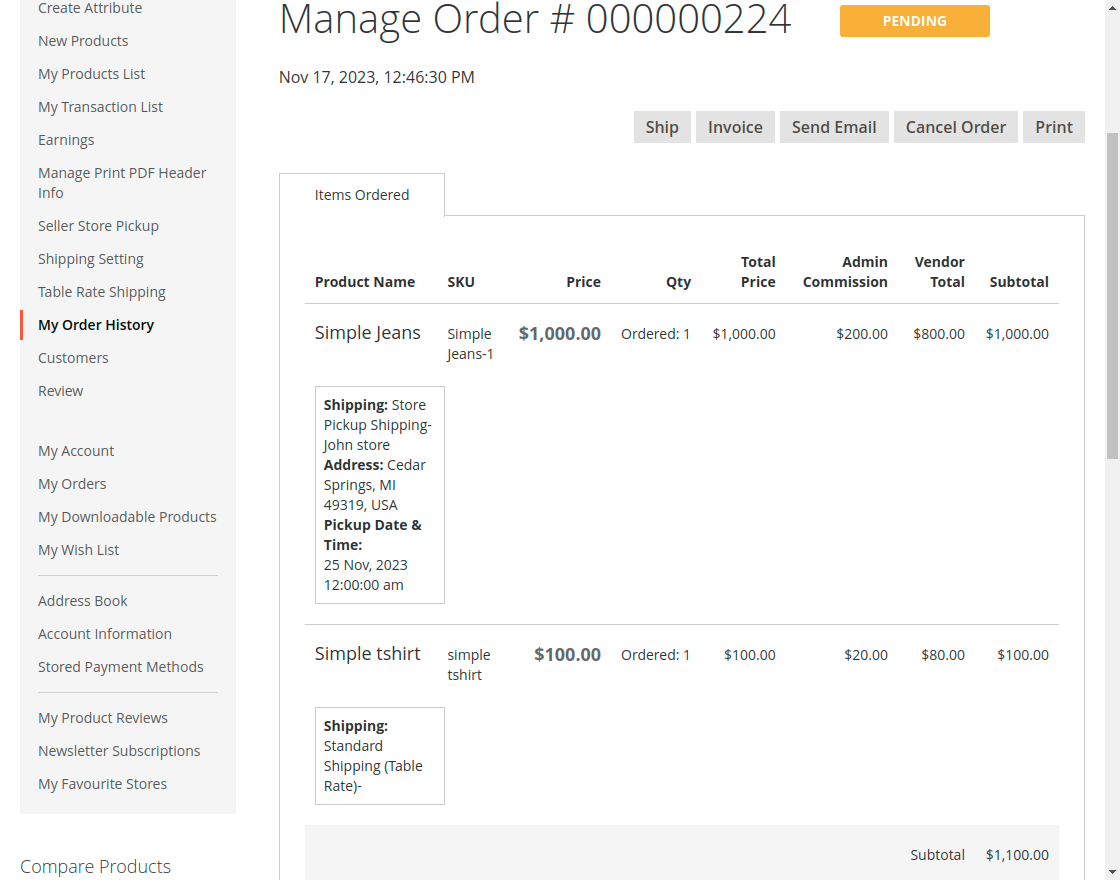Open Stored Payment Methods
Image resolution: width=1120 pixels, height=880 pixels.
tap(120, 666)
